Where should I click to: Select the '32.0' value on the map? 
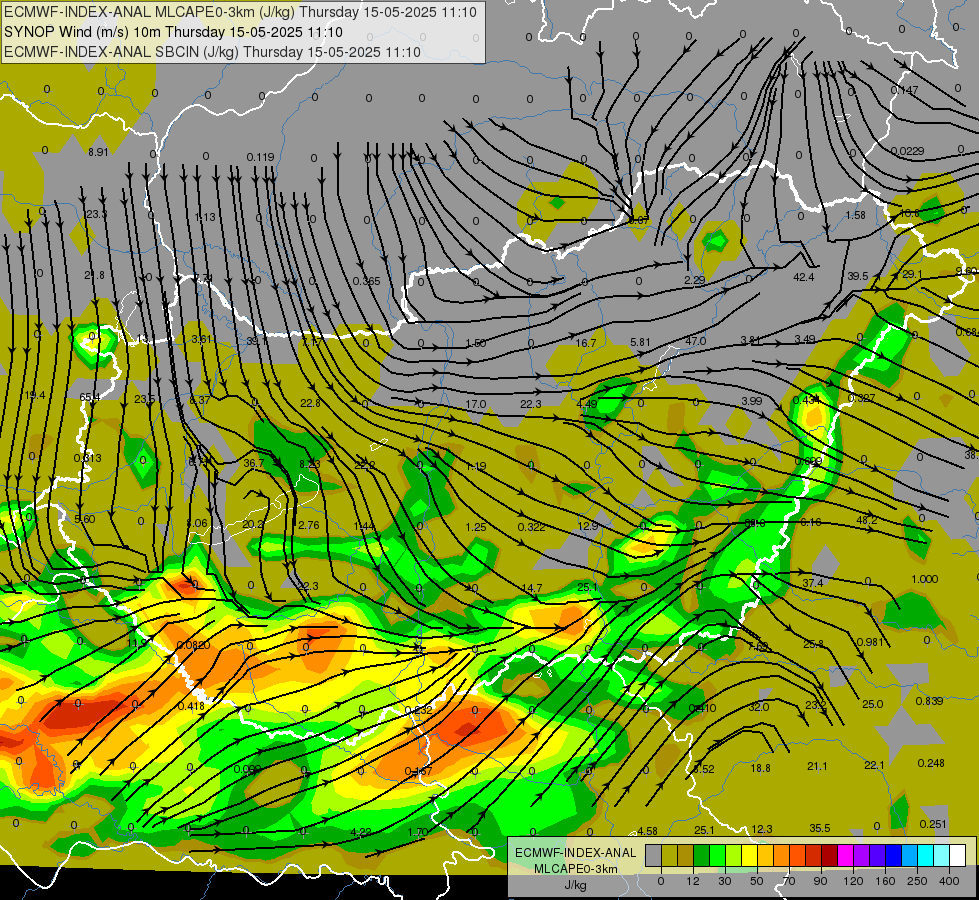759,707
